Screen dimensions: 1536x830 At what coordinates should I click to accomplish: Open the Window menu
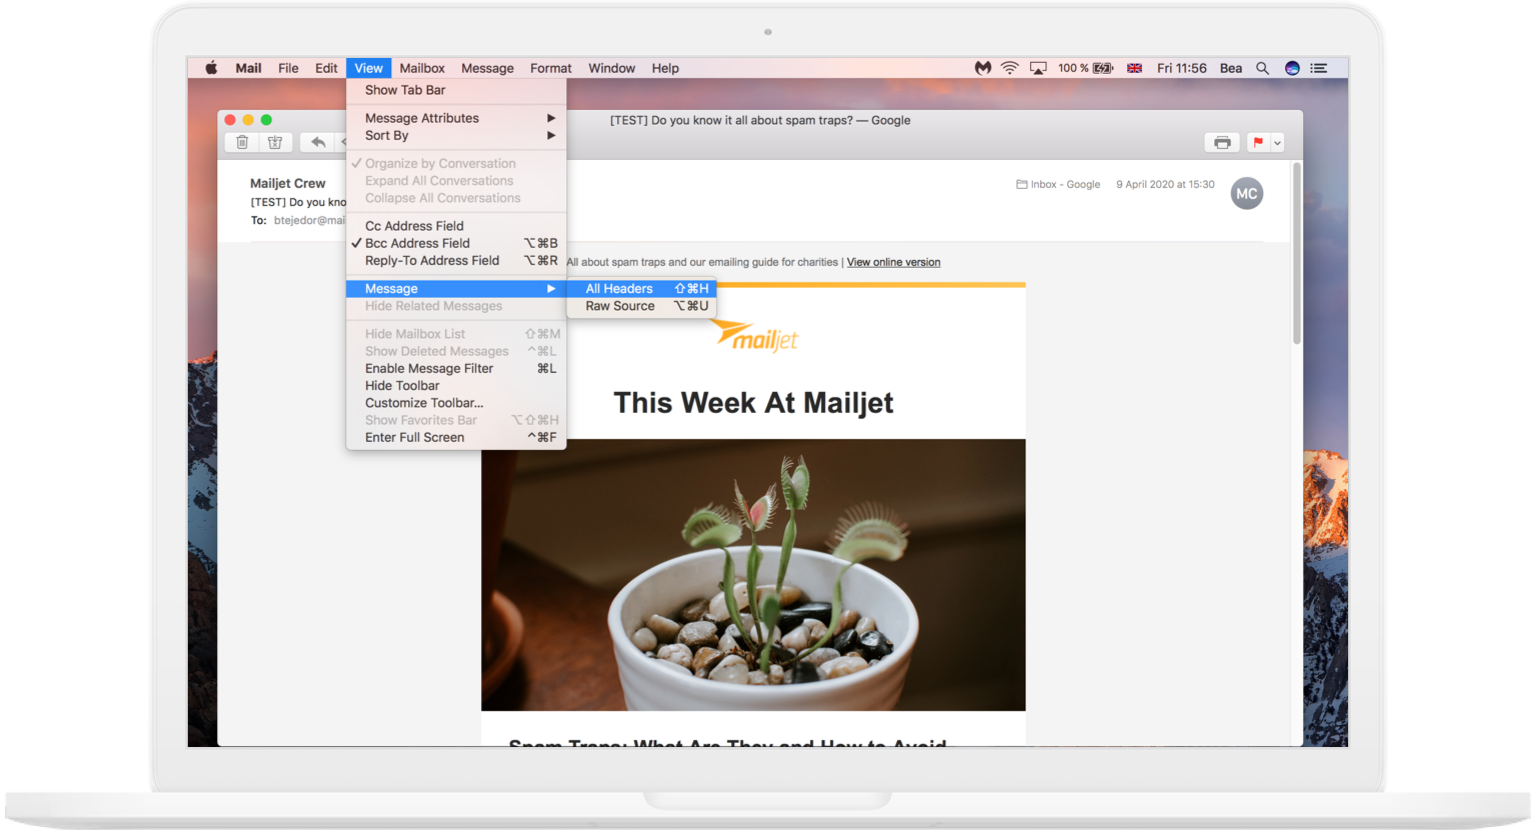612,68
